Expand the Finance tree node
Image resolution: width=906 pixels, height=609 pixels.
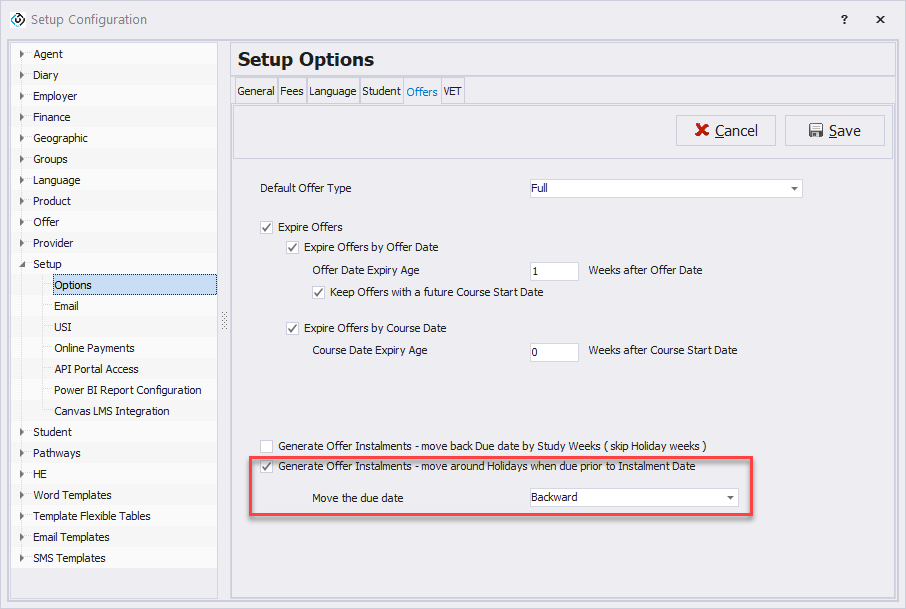pos(22,117)
